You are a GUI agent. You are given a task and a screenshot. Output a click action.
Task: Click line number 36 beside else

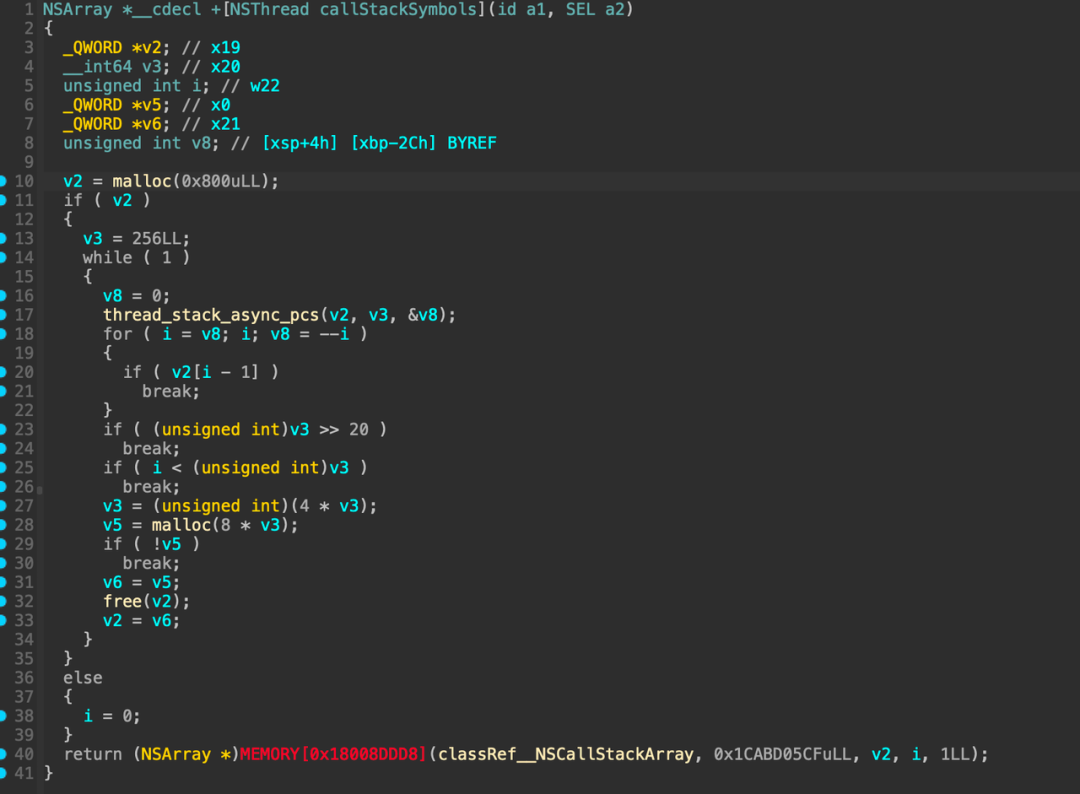point(23,678)
